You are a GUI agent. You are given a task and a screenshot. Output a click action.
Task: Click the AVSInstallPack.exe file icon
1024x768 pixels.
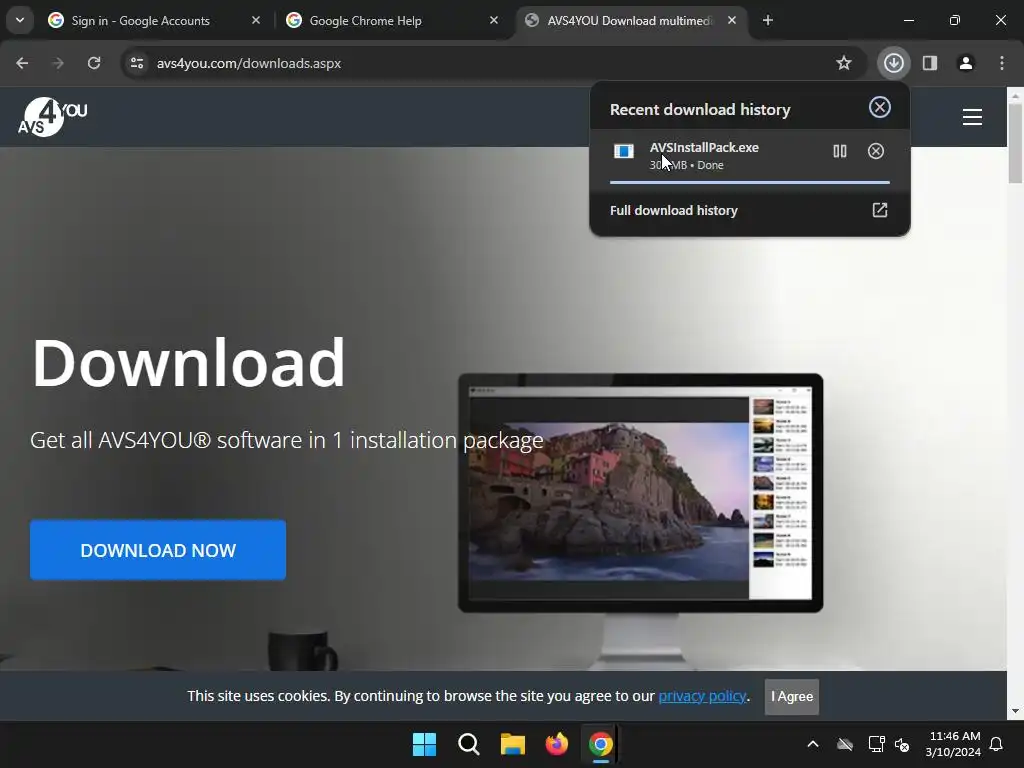624,152
